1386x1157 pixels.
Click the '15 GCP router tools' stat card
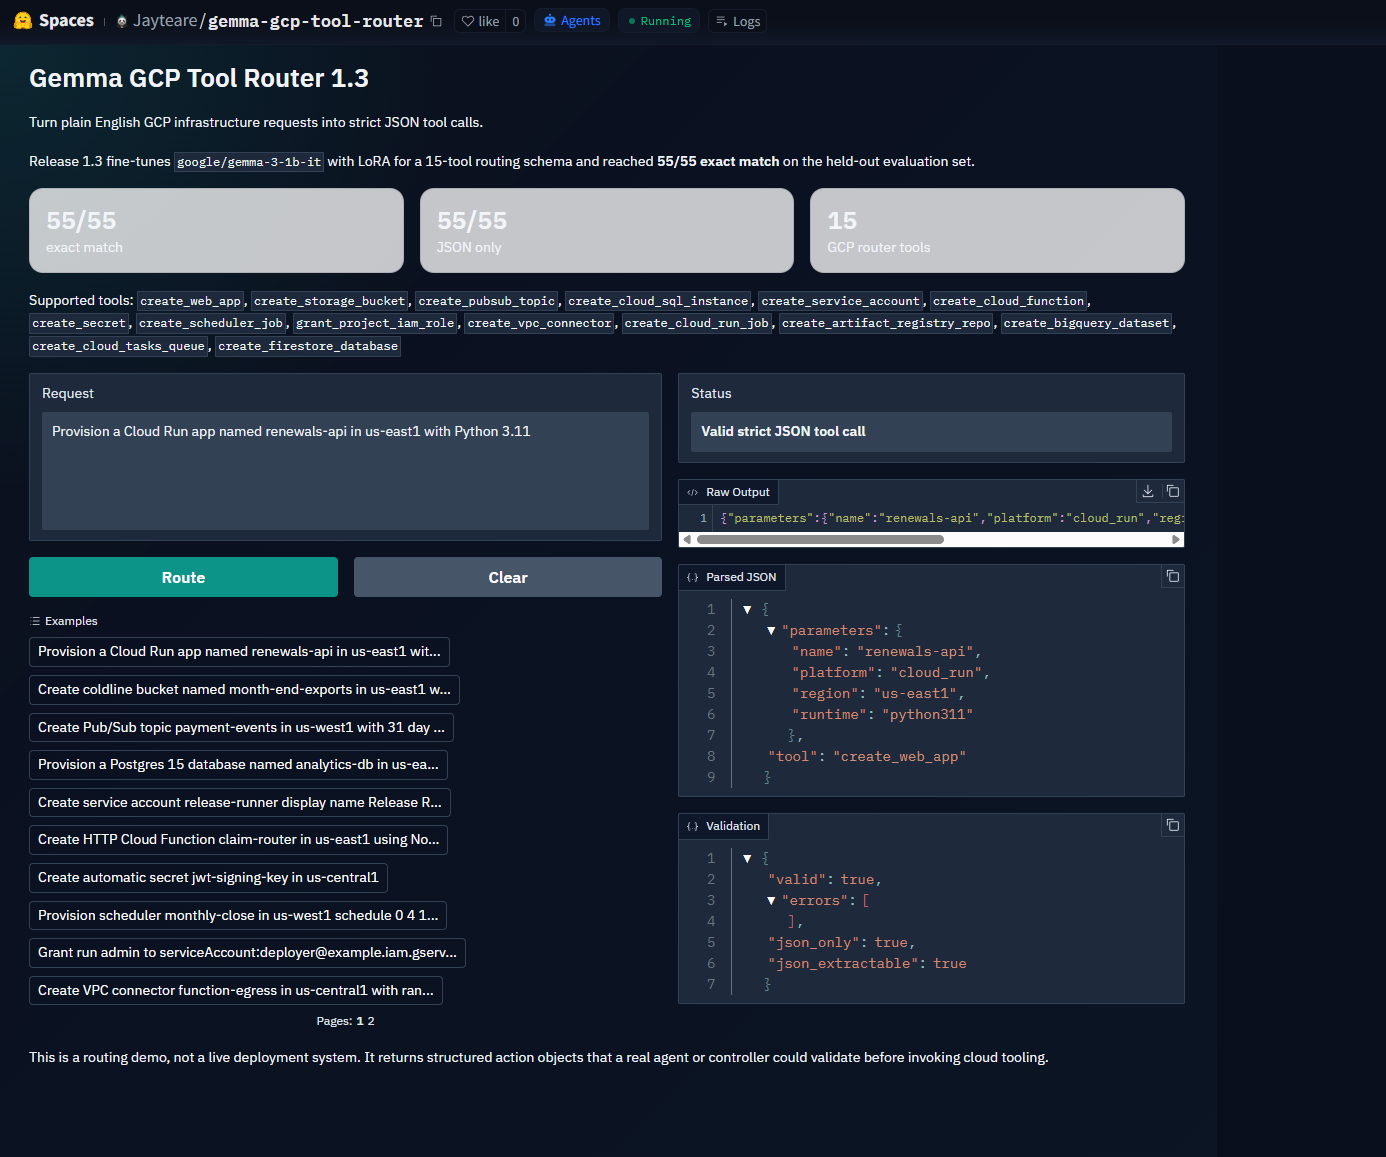[997, 230]
